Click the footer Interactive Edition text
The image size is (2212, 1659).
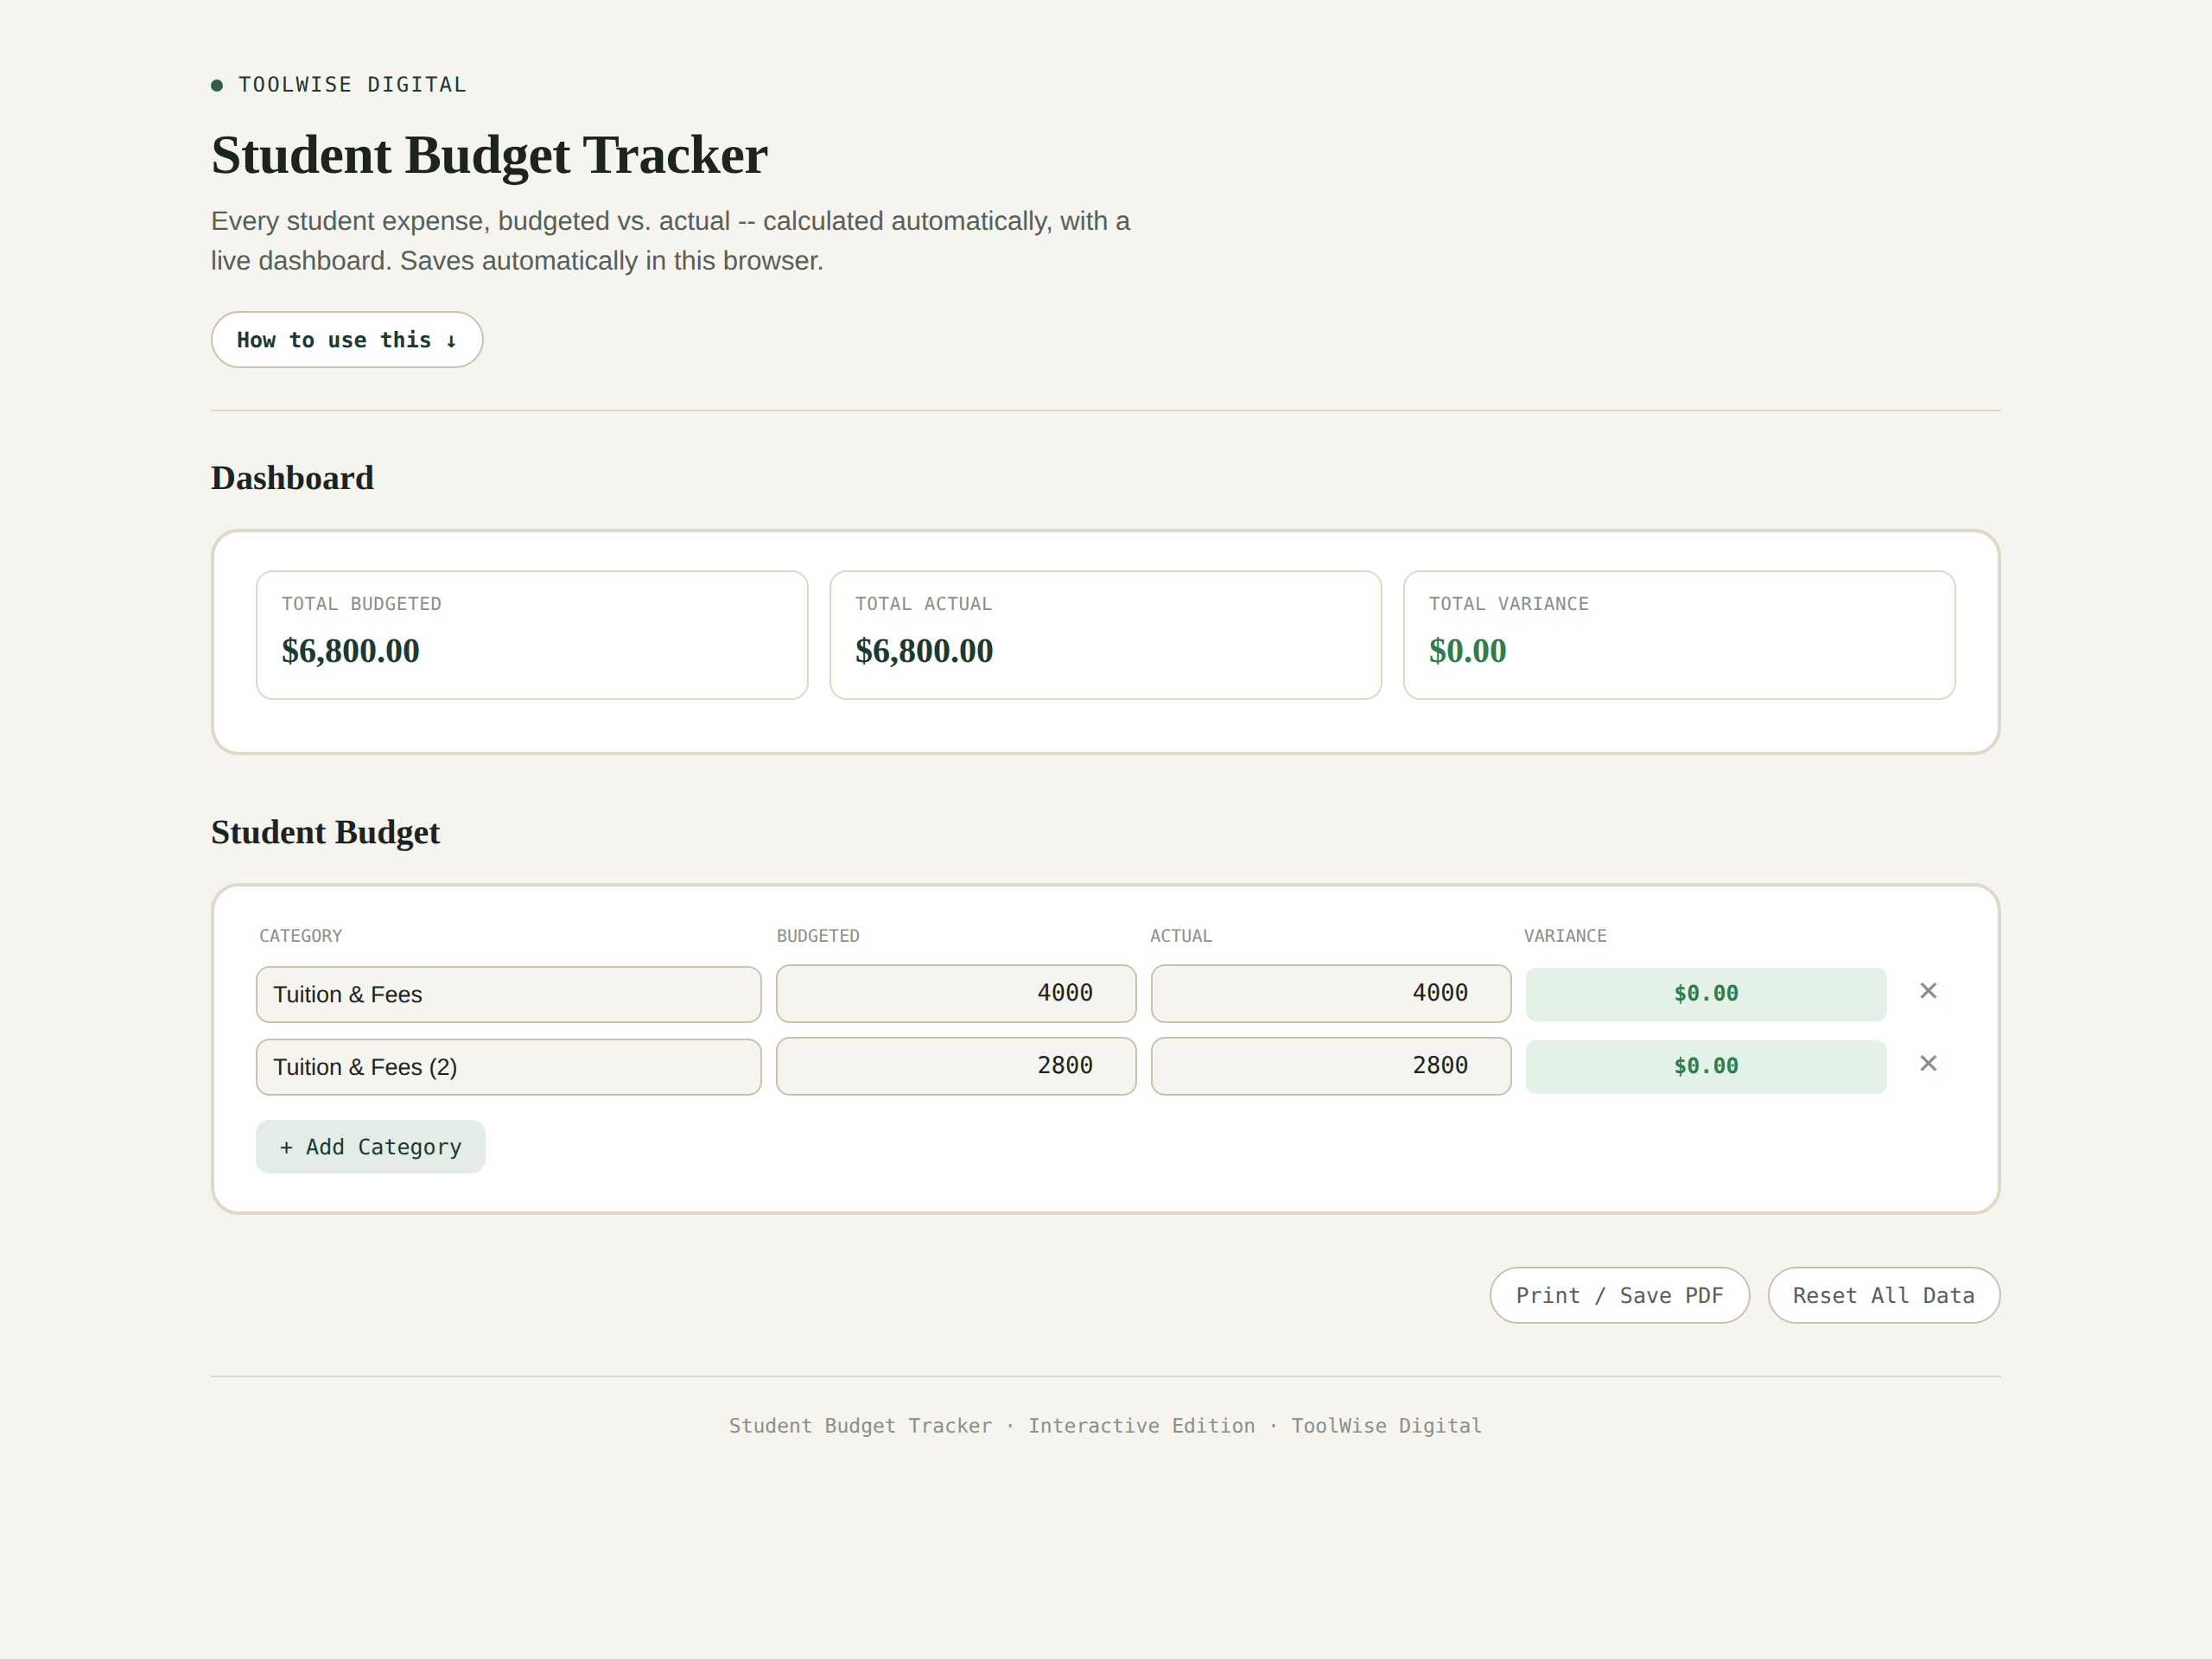(x=1141, y=1426)
